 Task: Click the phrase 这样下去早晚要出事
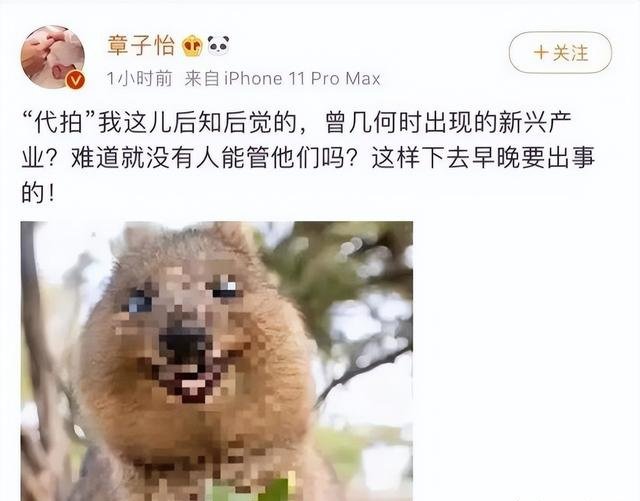point(484,158)
